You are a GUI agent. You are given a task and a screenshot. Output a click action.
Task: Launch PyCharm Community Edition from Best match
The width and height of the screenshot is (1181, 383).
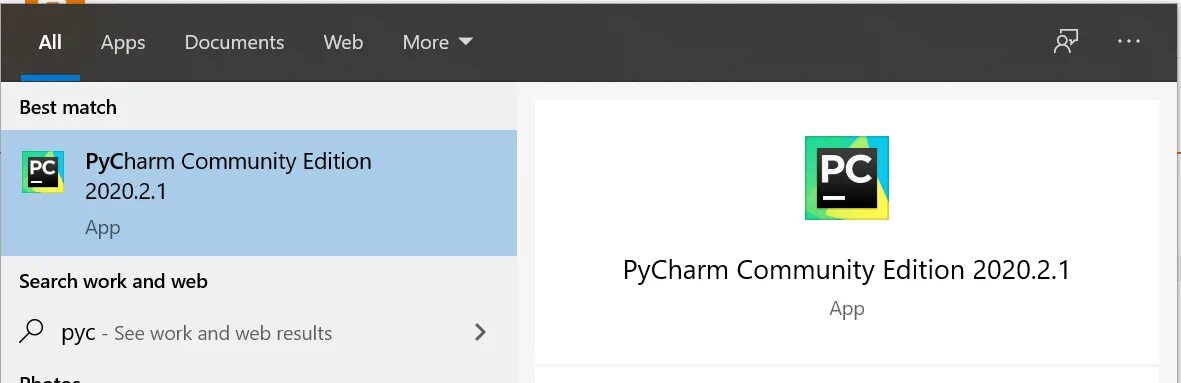(258, 193)
